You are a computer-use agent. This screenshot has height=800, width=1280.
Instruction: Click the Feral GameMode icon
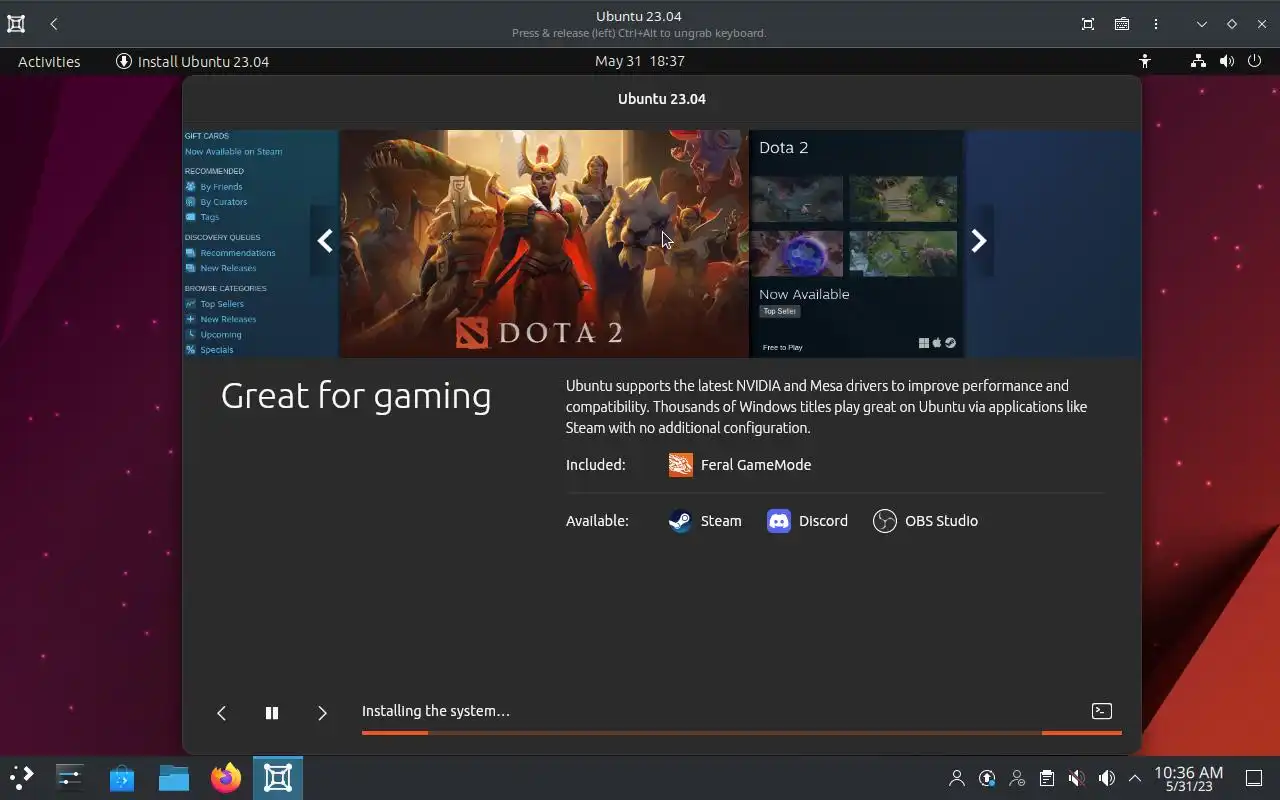681,465
